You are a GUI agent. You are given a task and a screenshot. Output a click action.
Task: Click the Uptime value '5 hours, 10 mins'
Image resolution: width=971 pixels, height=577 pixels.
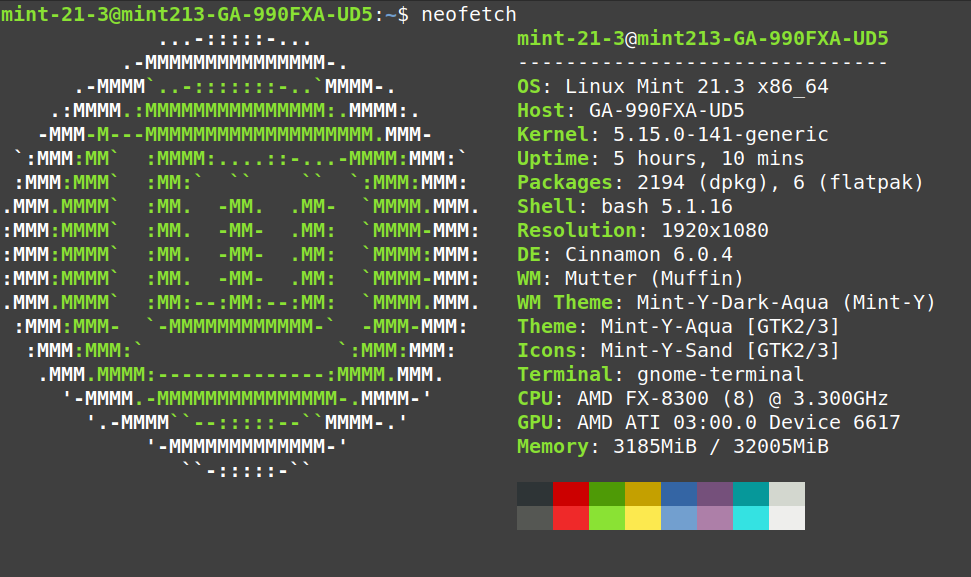(708, 158)
